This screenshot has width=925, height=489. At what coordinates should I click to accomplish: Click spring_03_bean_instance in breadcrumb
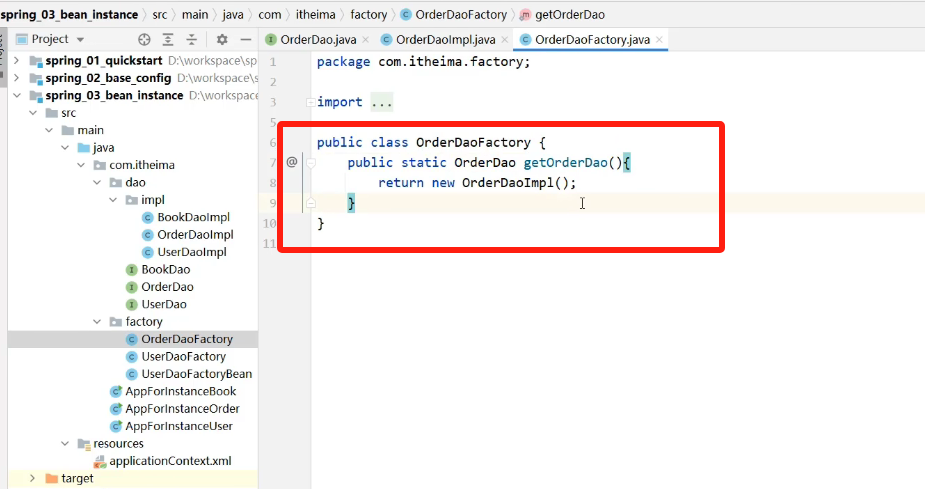pyautogui.click(x=69, y=15)
